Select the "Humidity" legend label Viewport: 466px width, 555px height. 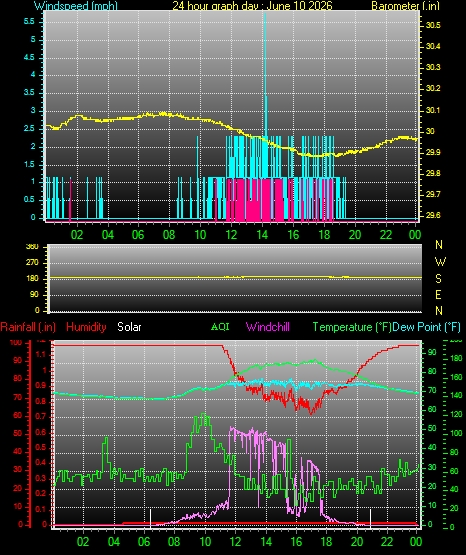coord(86,327)
